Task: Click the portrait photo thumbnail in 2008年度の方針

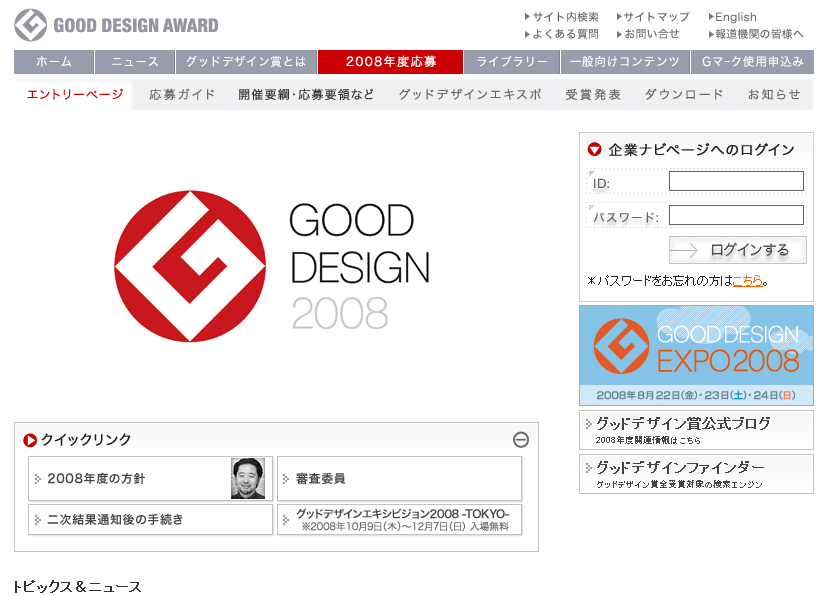Action: (248, 478)
